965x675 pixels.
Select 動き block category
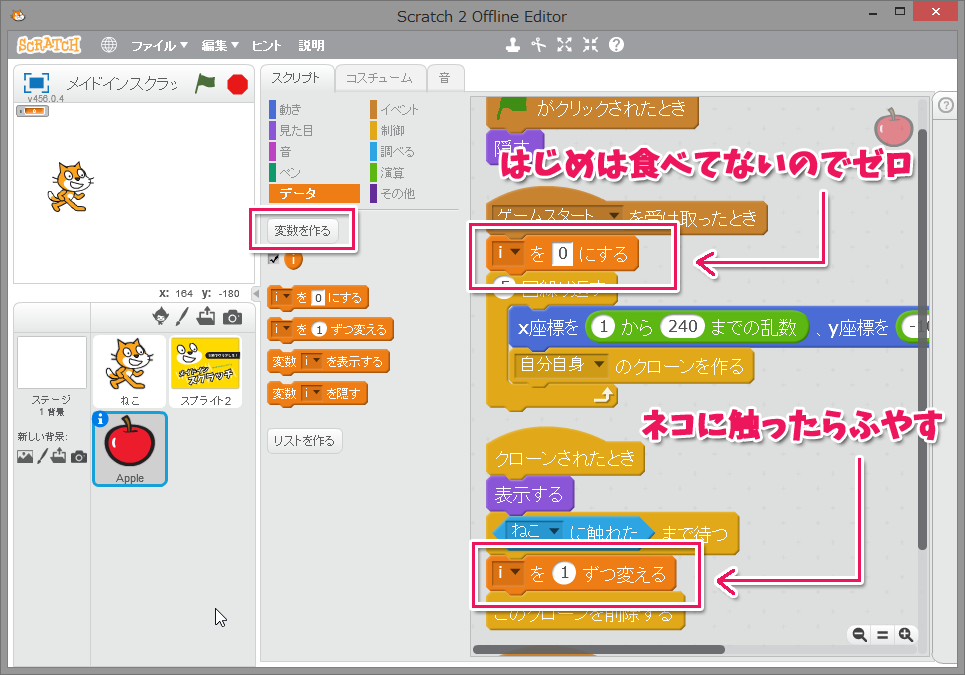[314, 110]
